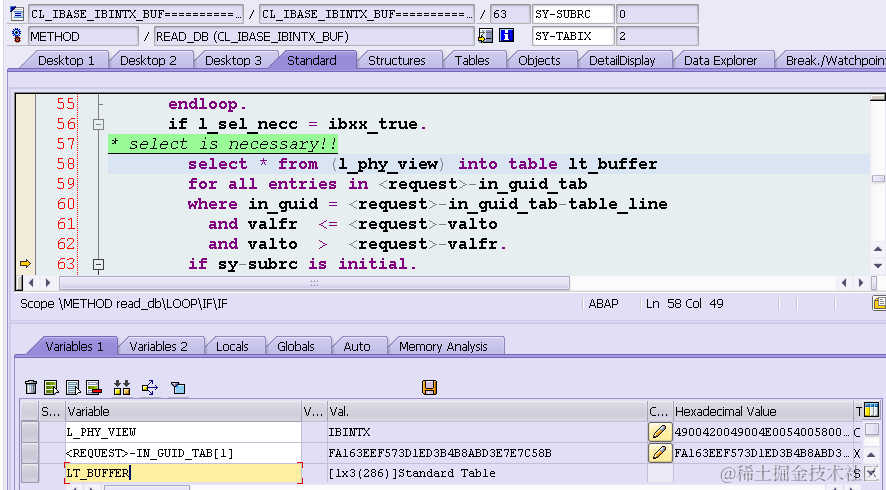Switch to Variables 2 tab
Screen dimensions: 886x490
(x=158, y=346)
